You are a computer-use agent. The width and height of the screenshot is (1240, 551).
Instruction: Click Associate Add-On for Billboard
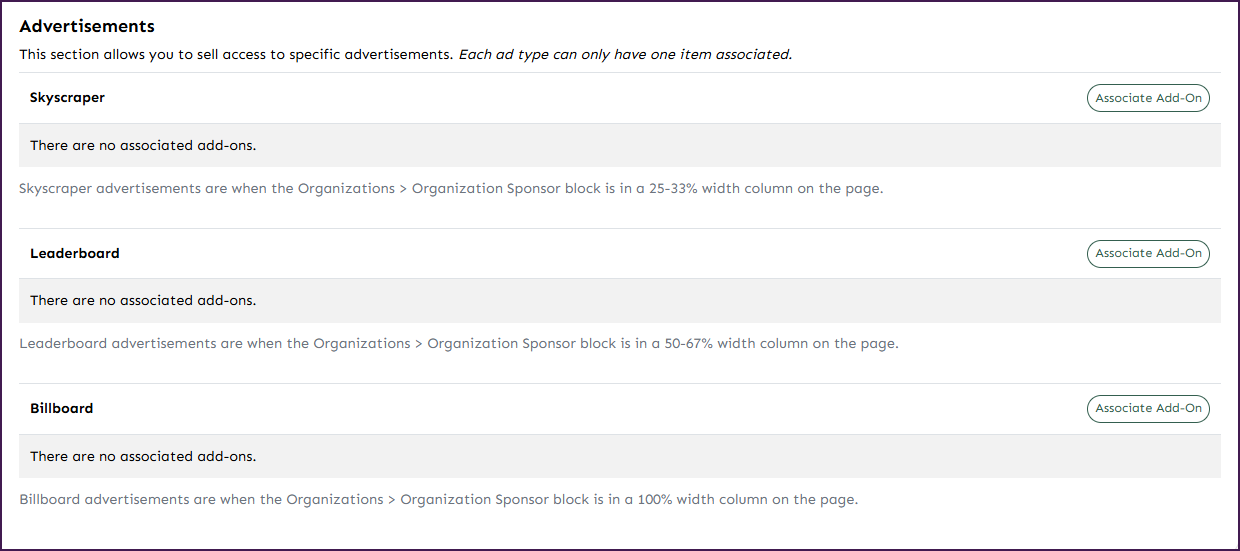click(1148, 409)
